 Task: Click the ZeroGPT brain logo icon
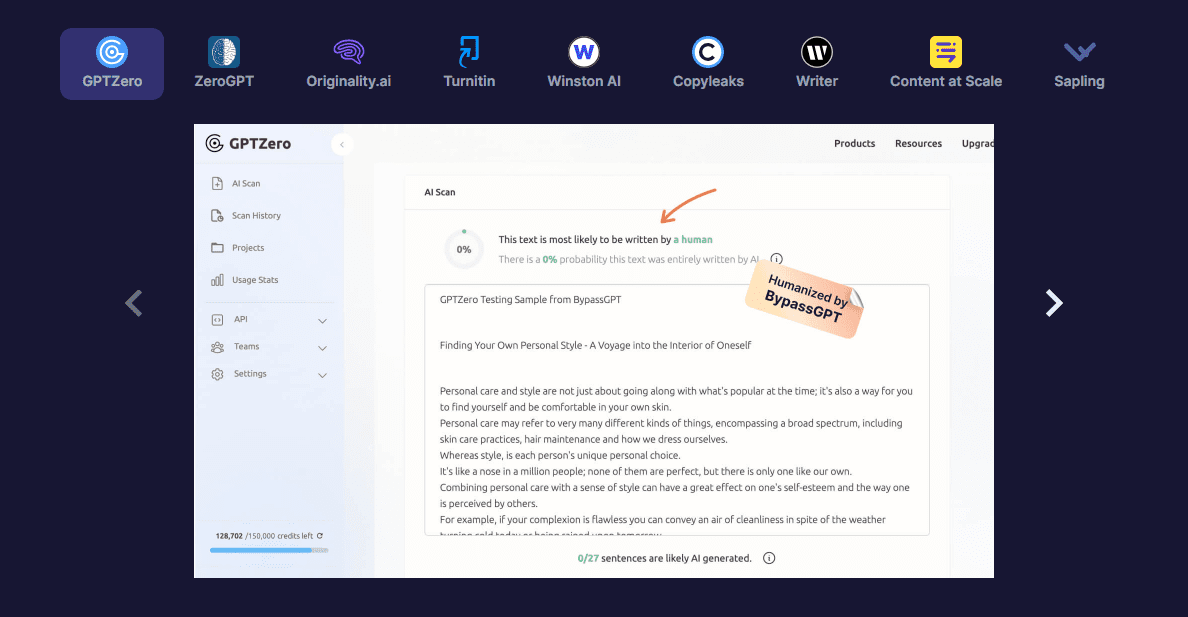224,52
